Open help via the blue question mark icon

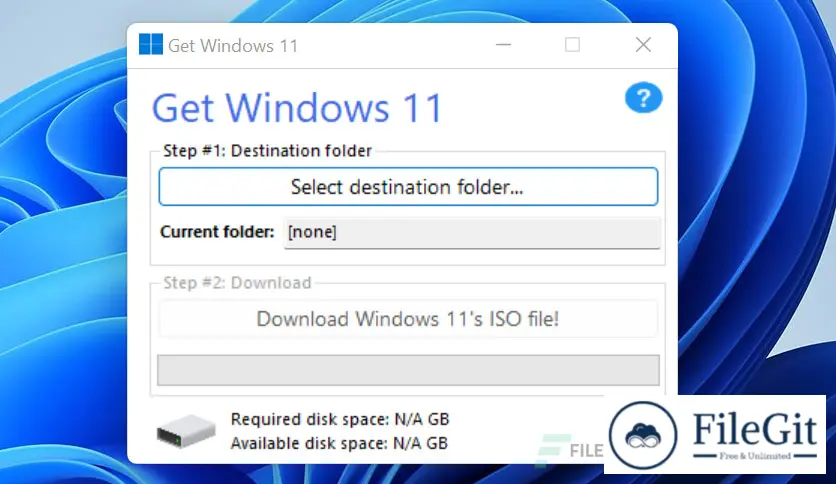(x=644, y=98)
